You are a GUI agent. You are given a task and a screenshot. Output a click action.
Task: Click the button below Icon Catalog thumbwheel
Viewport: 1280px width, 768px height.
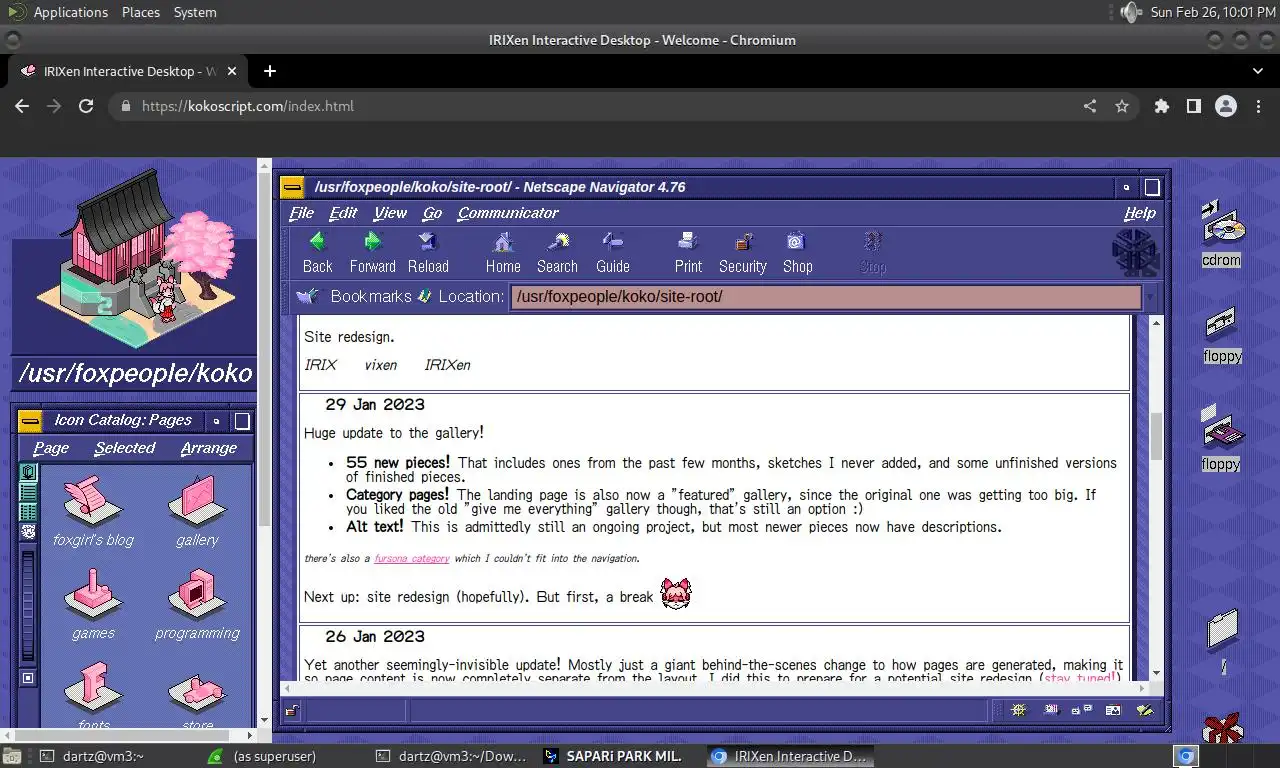click(28, 678)
